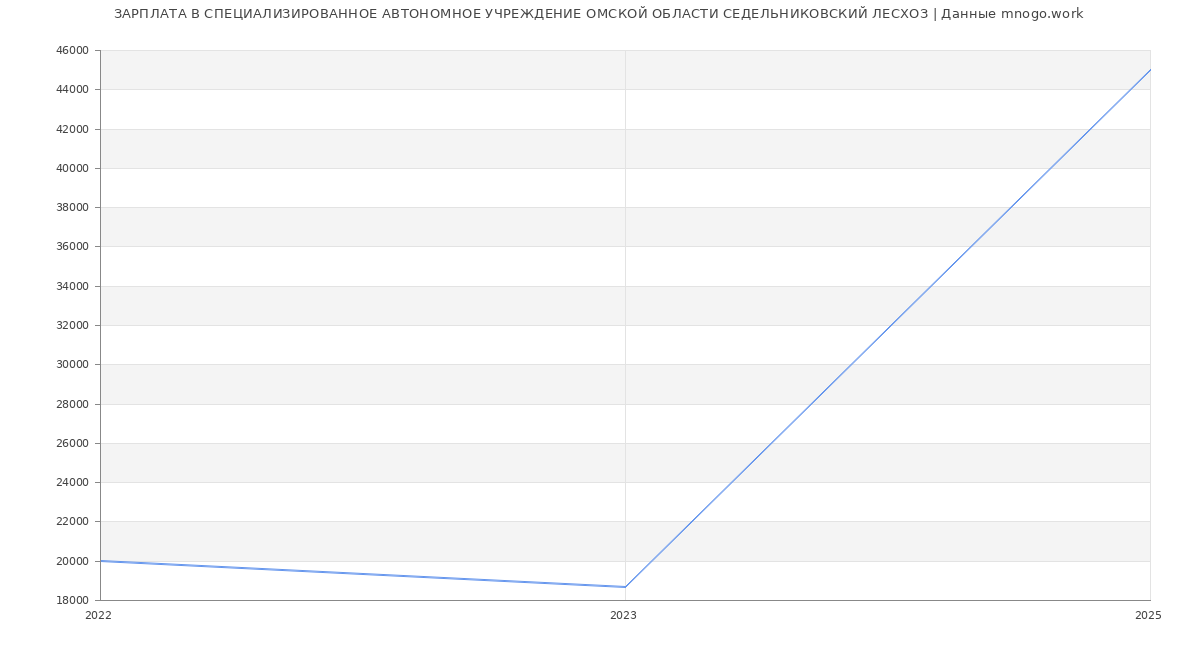This screenshot has height=650, width=1200.
Task: Click the line's lowest point at 2023
Action: tap(625, 587)
